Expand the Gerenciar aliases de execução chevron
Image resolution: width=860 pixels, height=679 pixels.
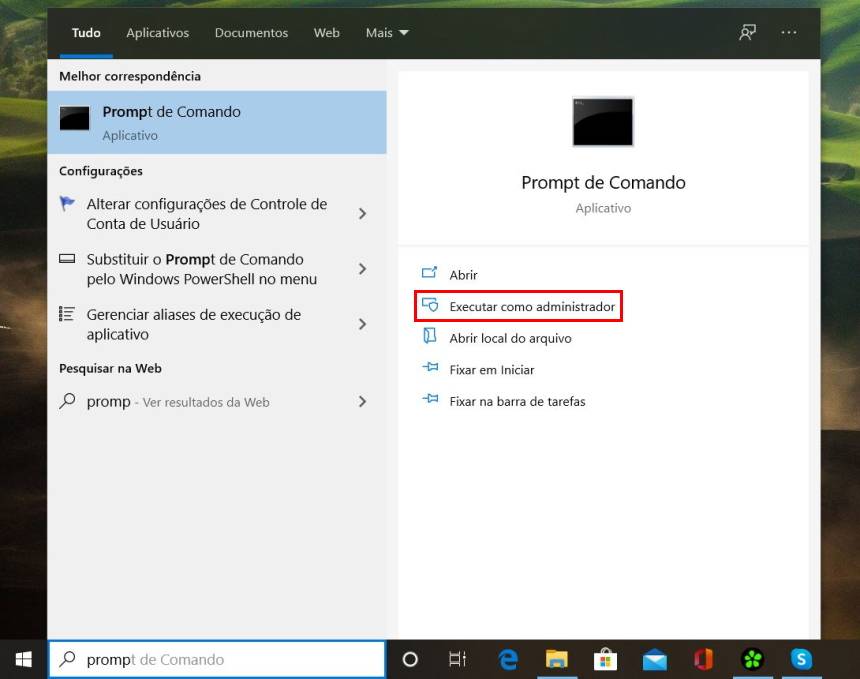tap(362, 324)
